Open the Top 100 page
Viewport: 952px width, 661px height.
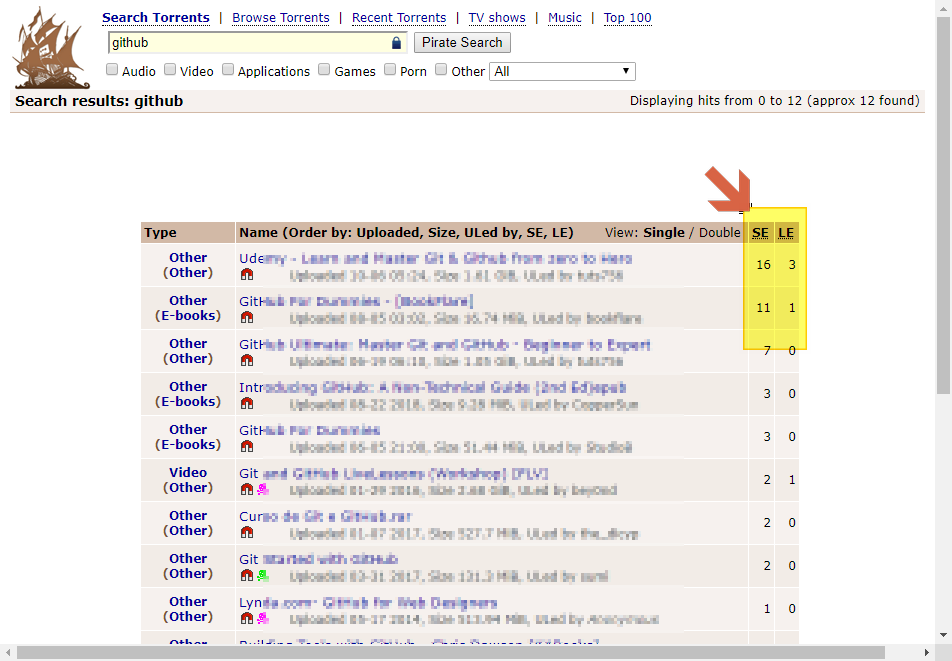[627, 18]
